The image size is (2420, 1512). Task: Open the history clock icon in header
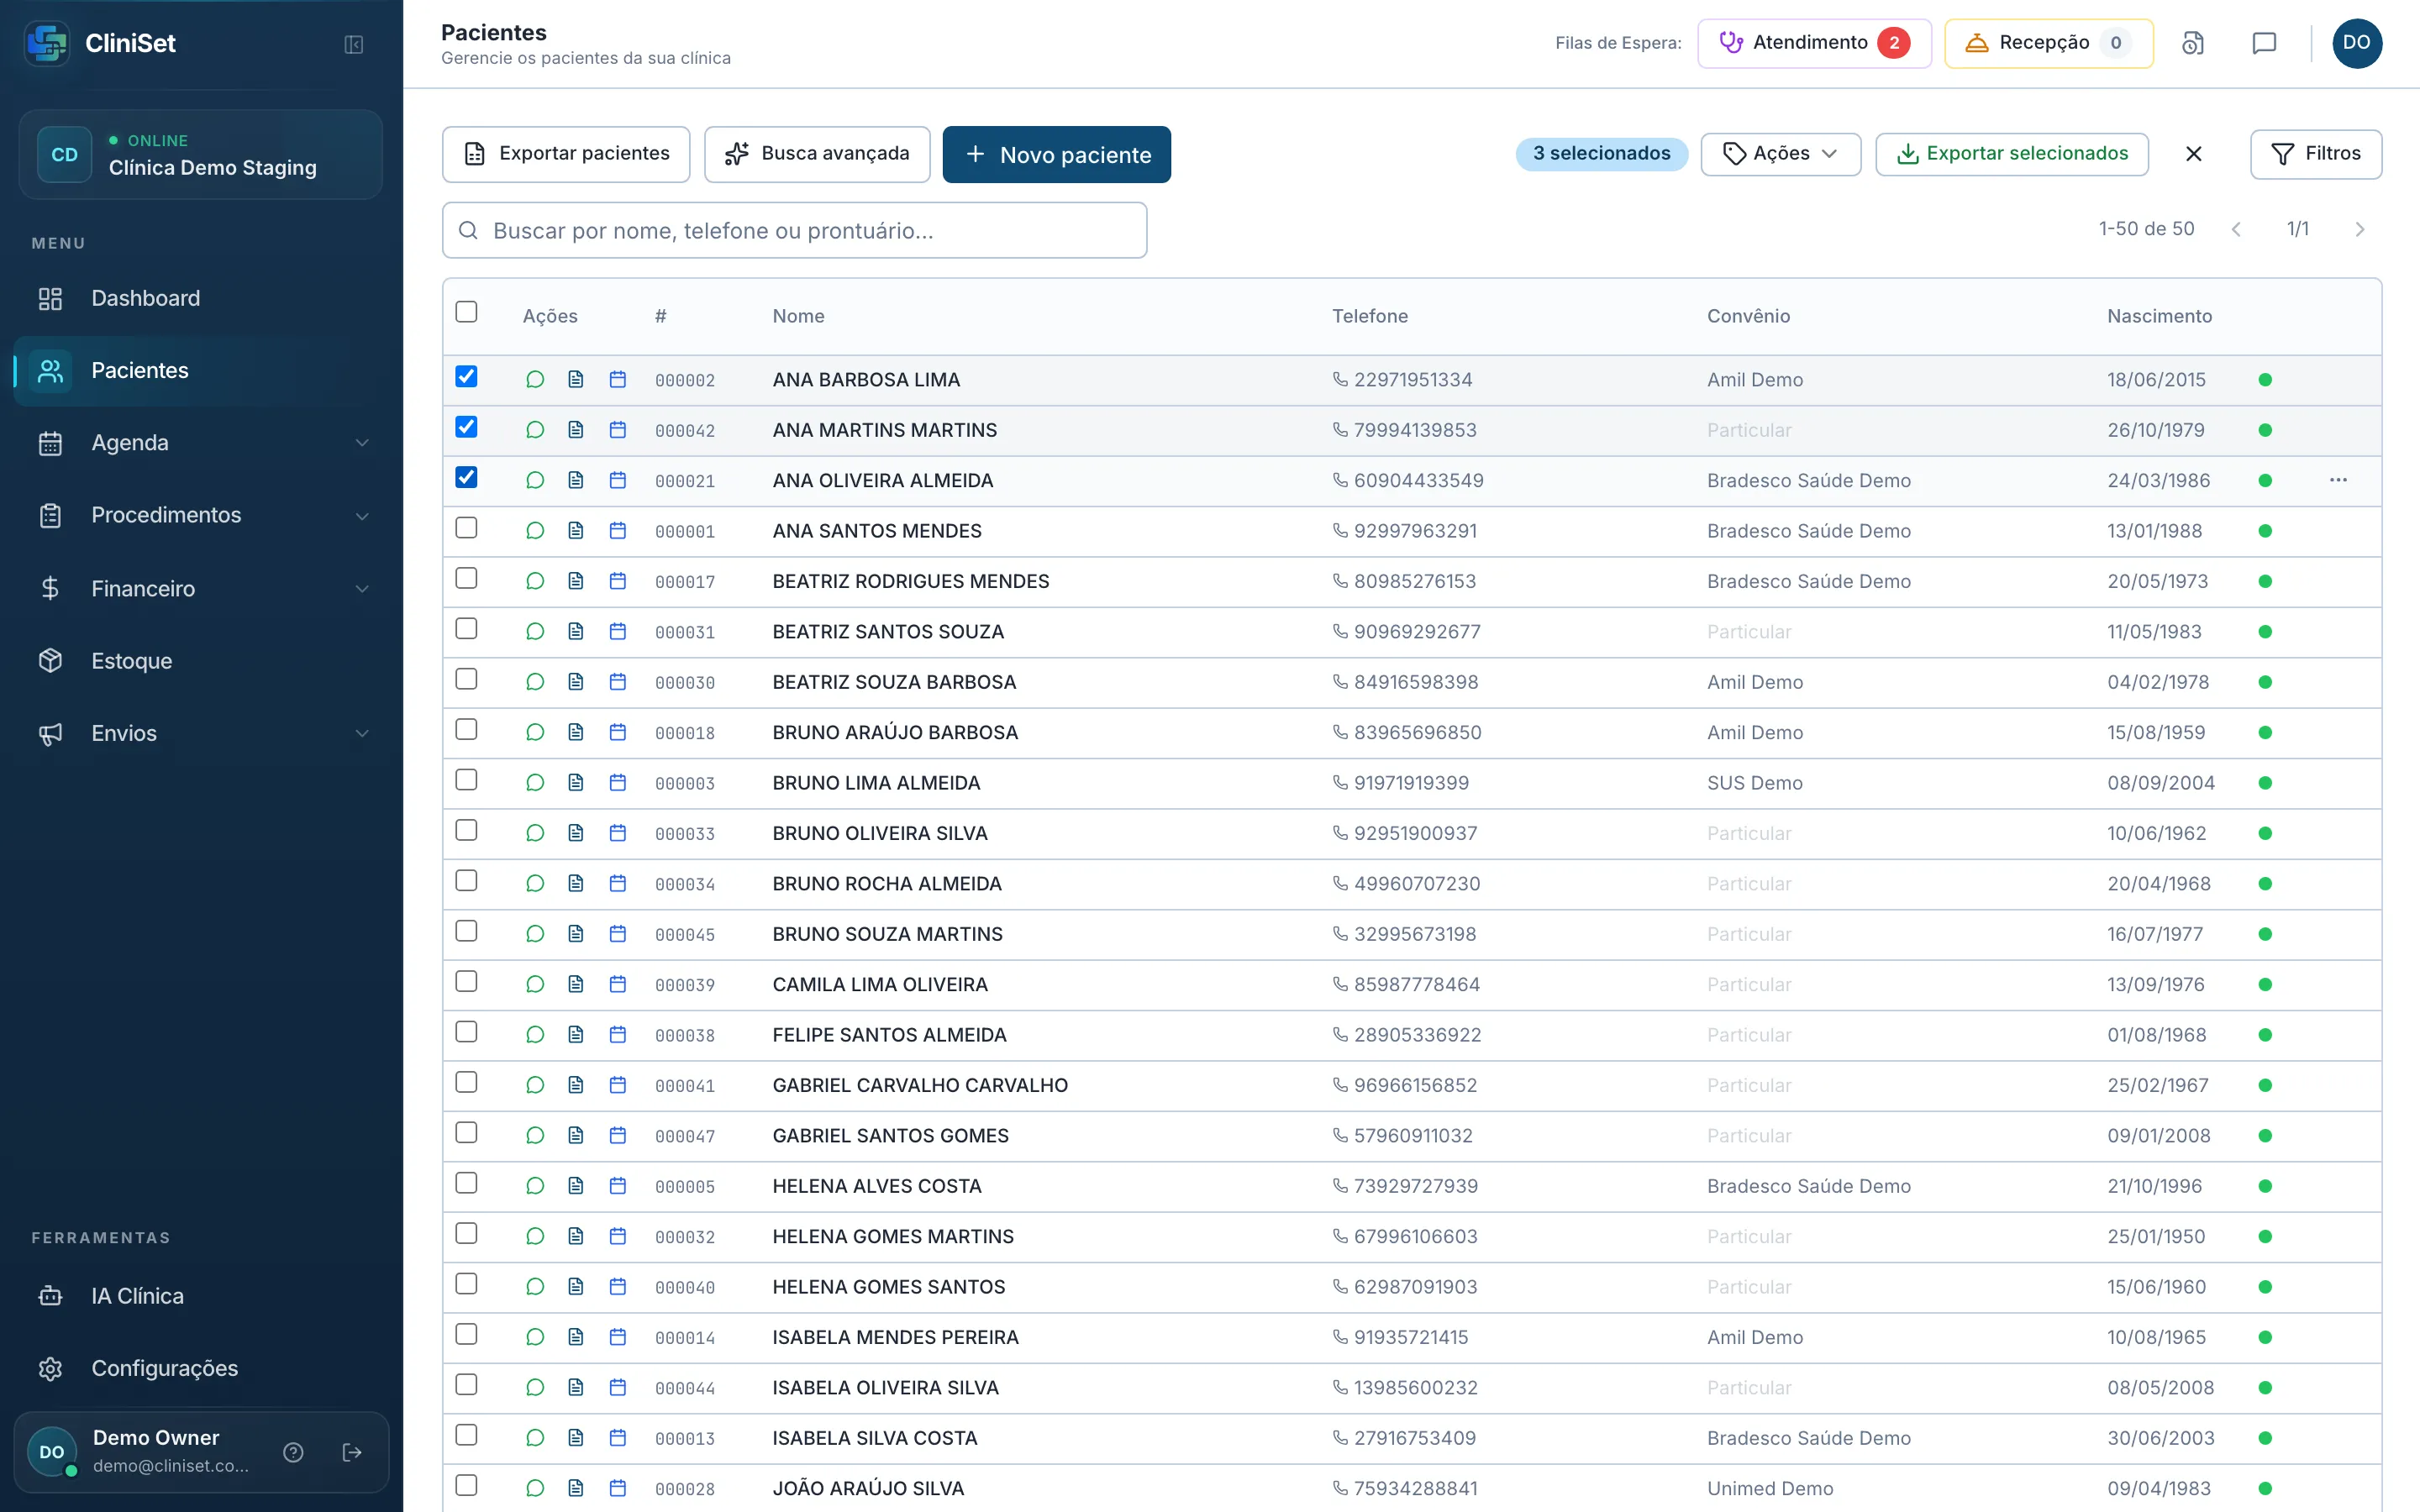(x=2192, y=43)
